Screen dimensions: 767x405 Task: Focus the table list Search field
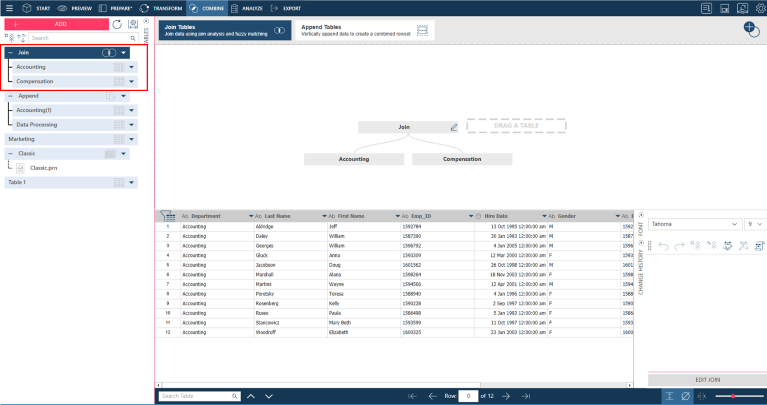point(78,38)
